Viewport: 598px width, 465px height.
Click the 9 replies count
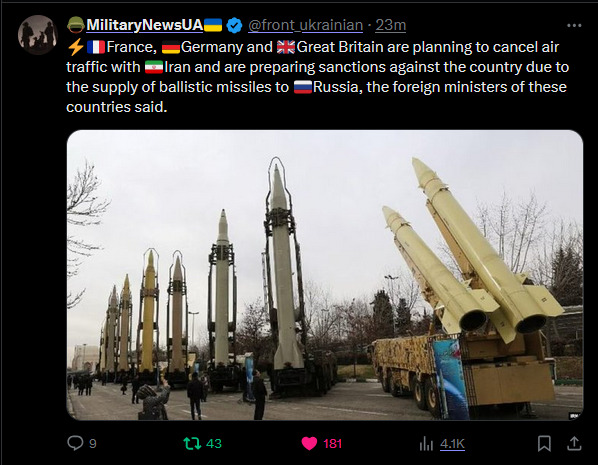point(93,444)
